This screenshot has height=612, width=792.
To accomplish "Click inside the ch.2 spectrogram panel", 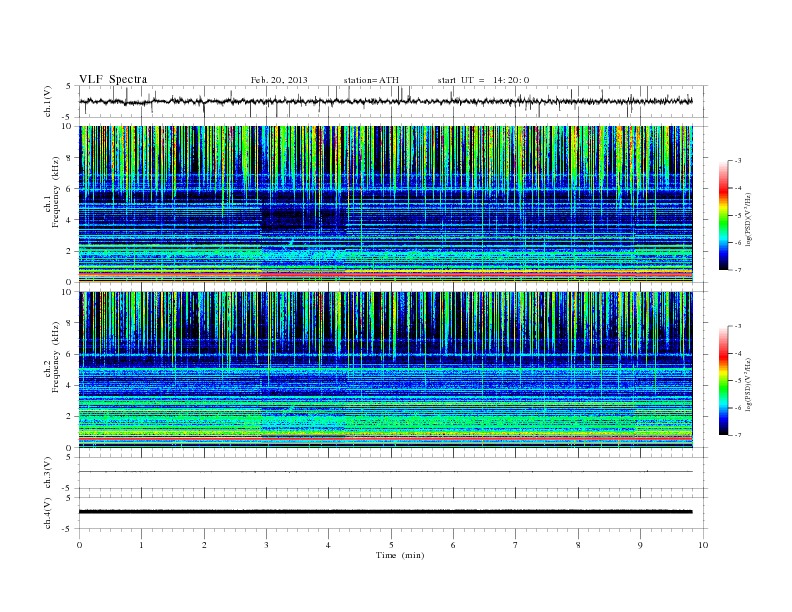I will click(x=385, y=369).
